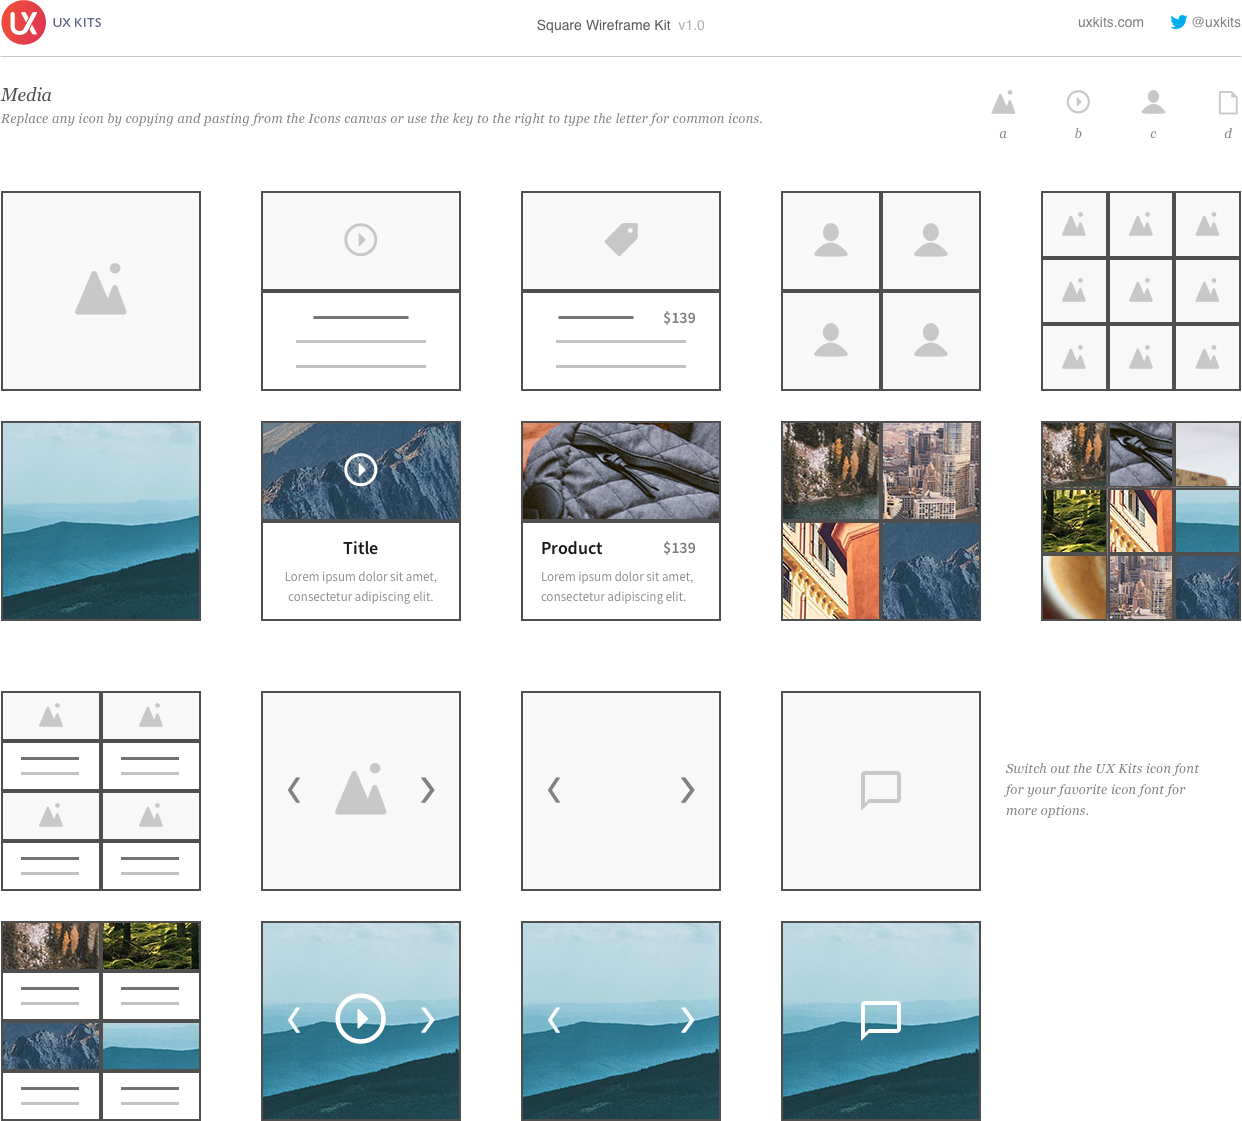Click the left chevron on the photo video carousel
The width and height of the screenshot is (1242, 1121).
click(294, 1020)
